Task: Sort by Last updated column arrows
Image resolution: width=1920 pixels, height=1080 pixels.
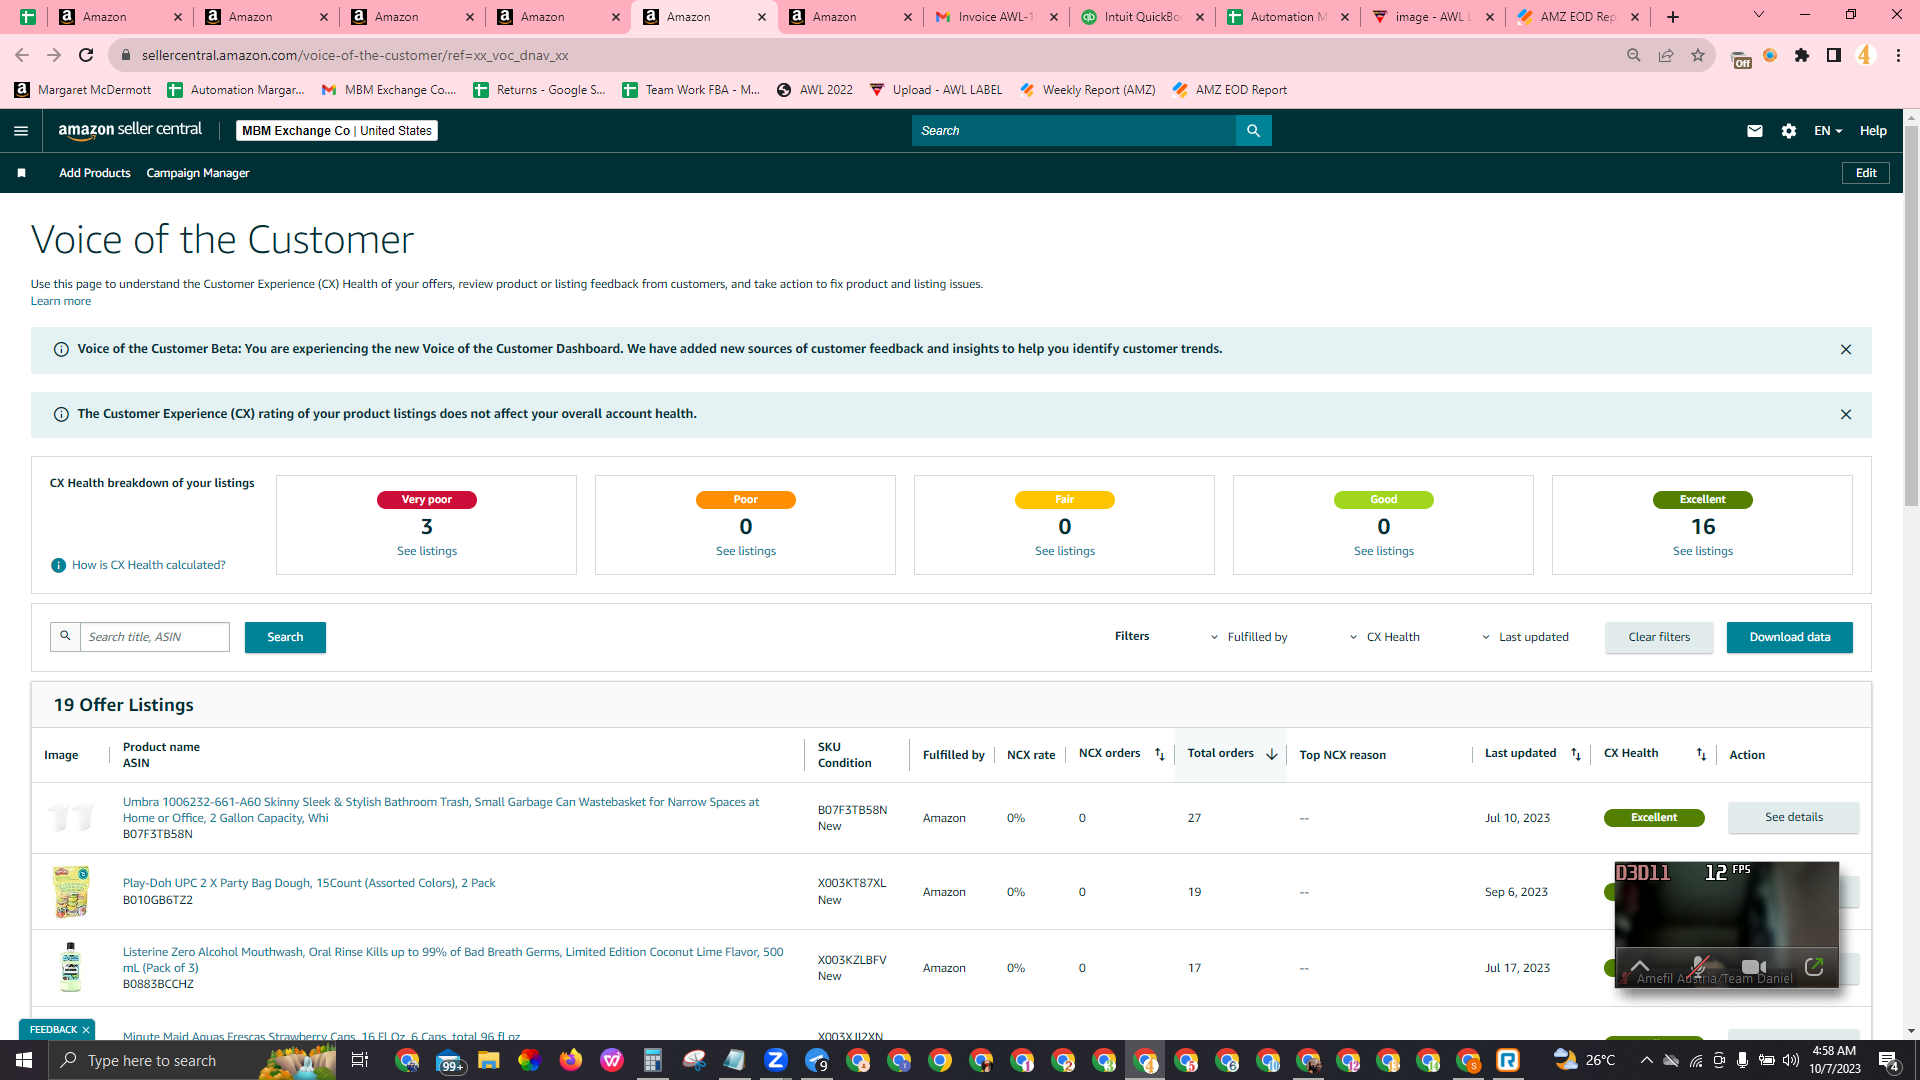Action: coord(1576,755)
